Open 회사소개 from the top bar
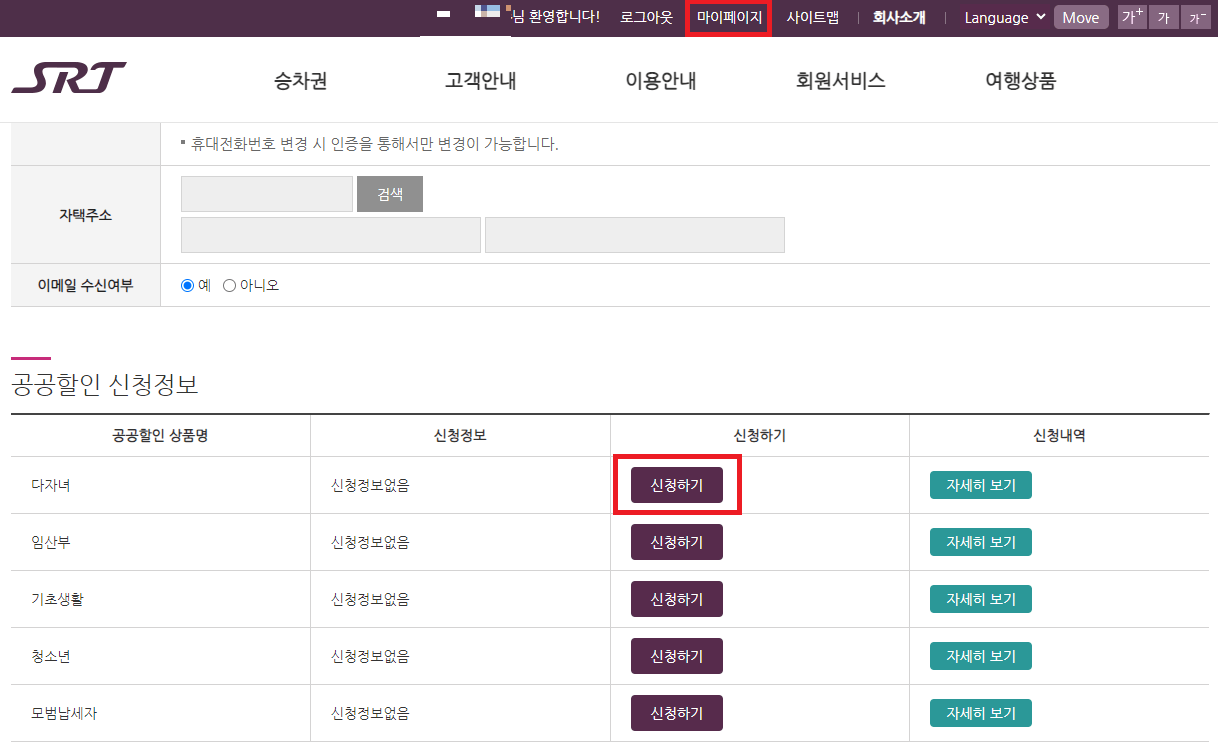This screenshot has width=1218, height=742. point(899,17)
